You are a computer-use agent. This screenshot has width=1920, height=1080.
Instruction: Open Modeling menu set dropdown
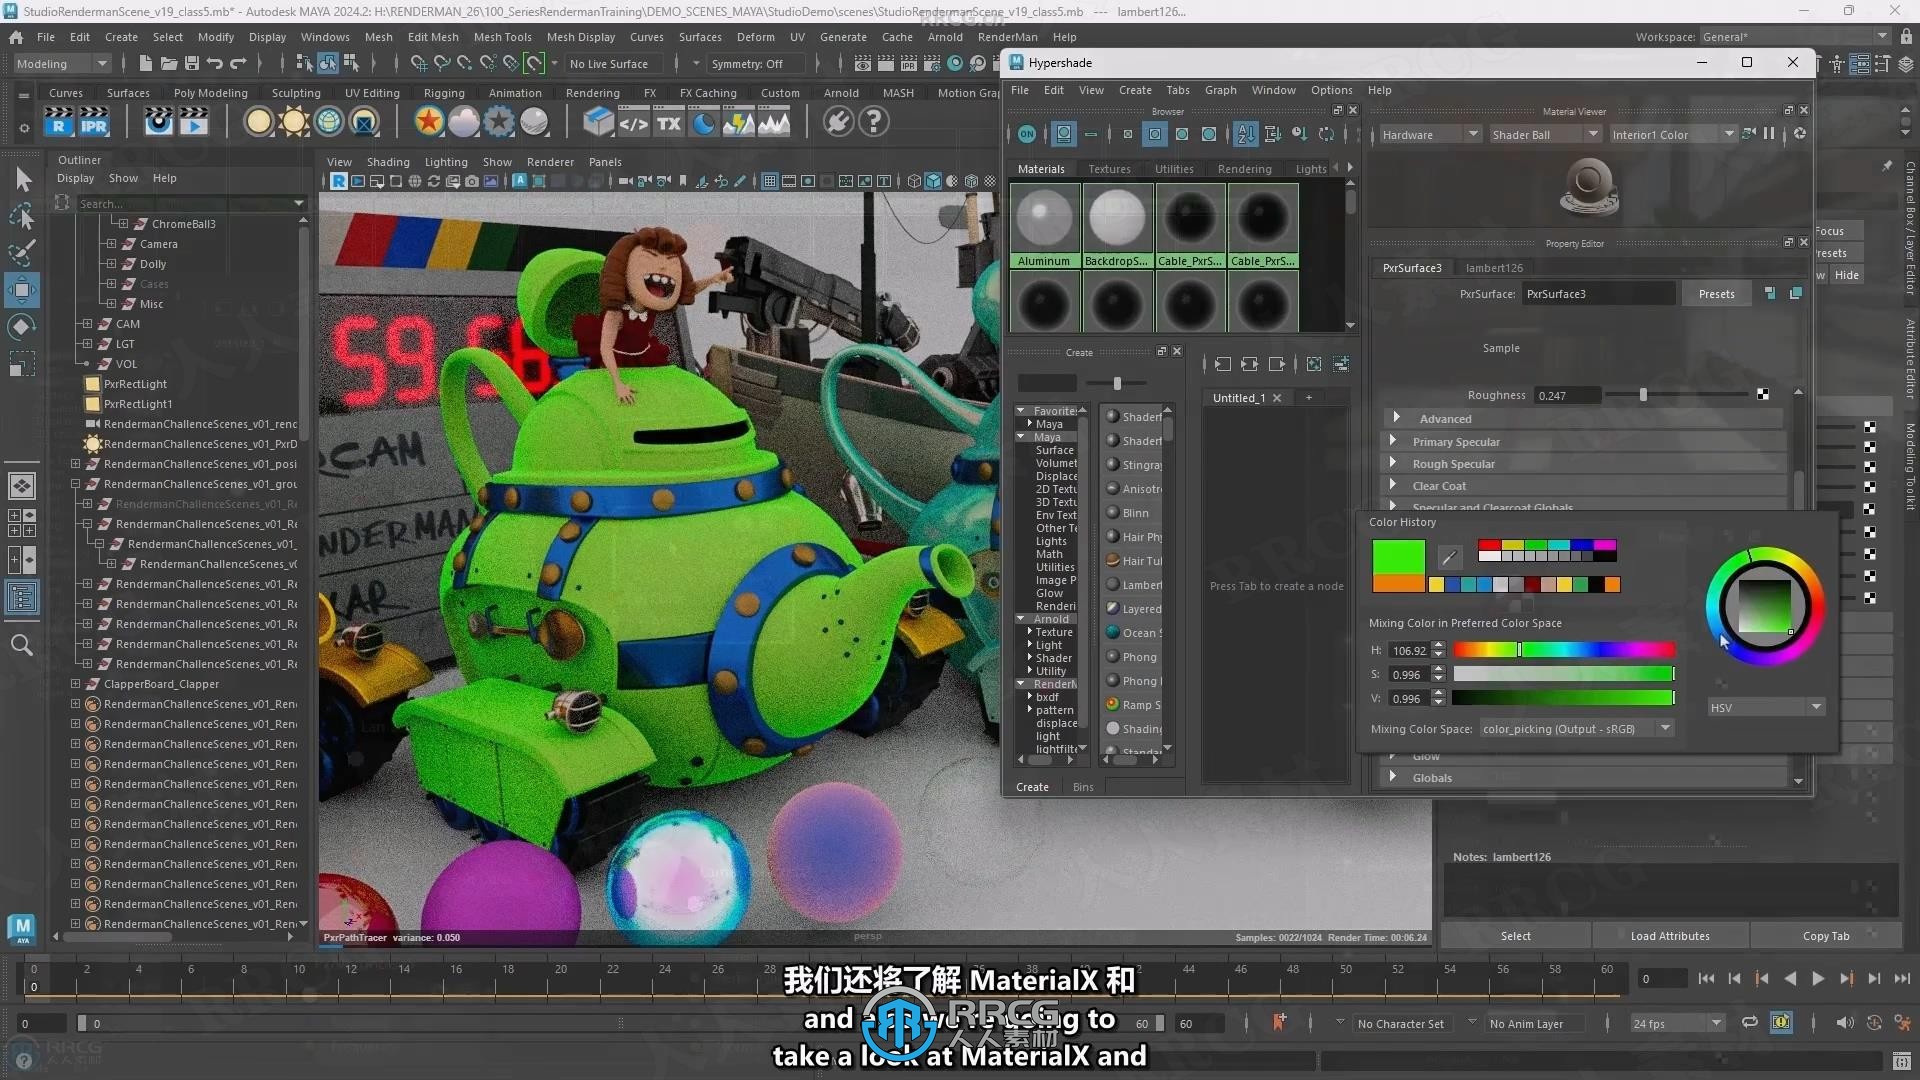coord(61,64)
